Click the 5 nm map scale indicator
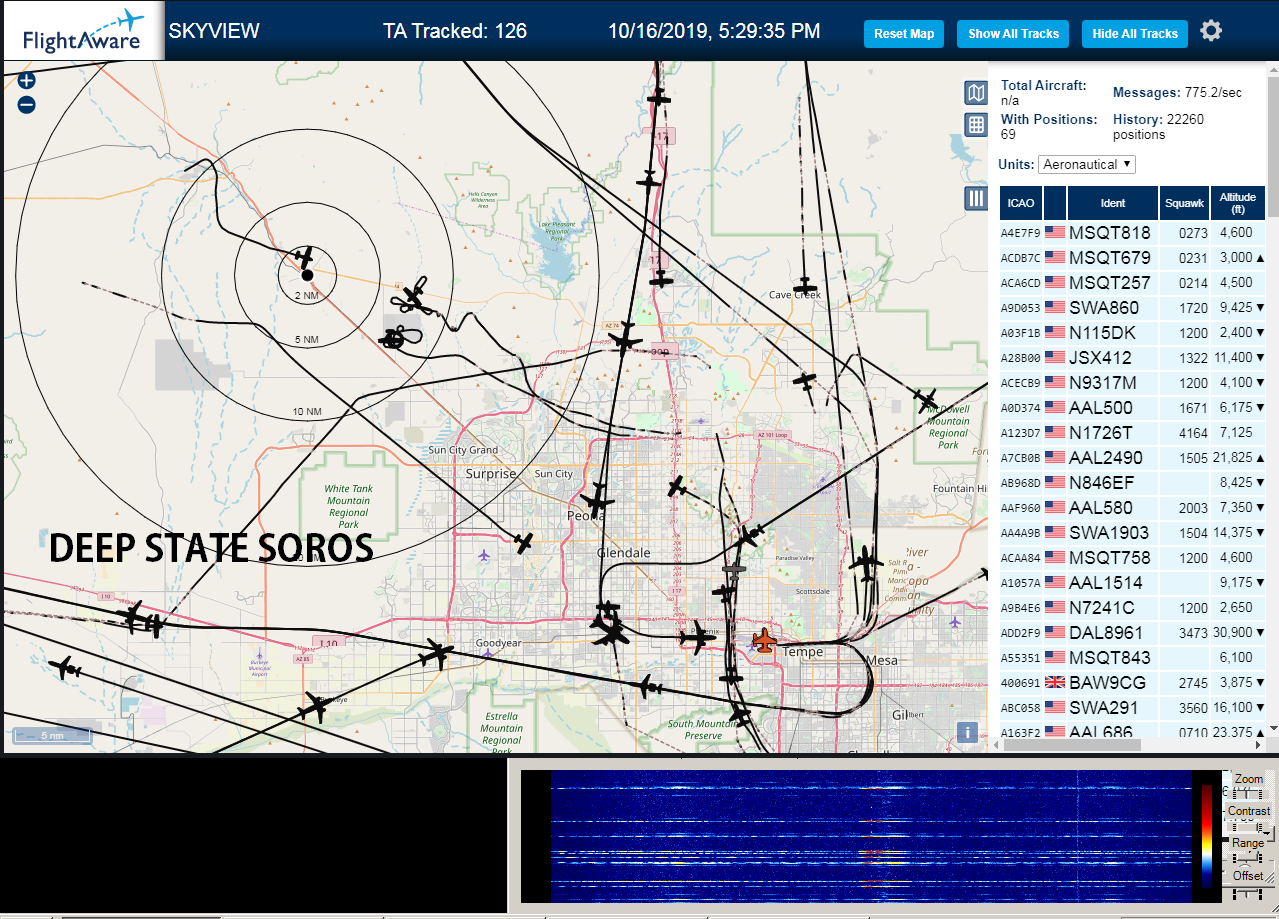 coord(51,735)
